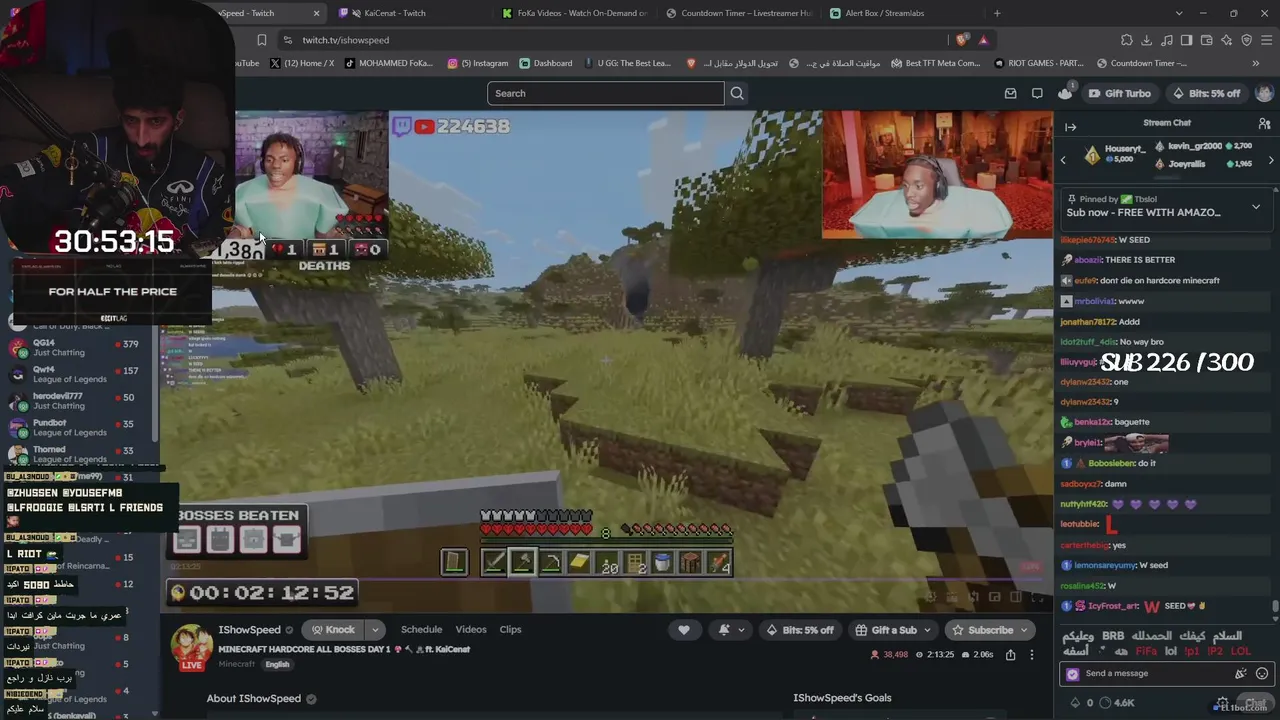Show hidden bookmarks overflow chevron
The image size is (1280, 720).
[x=1256, y=63]
